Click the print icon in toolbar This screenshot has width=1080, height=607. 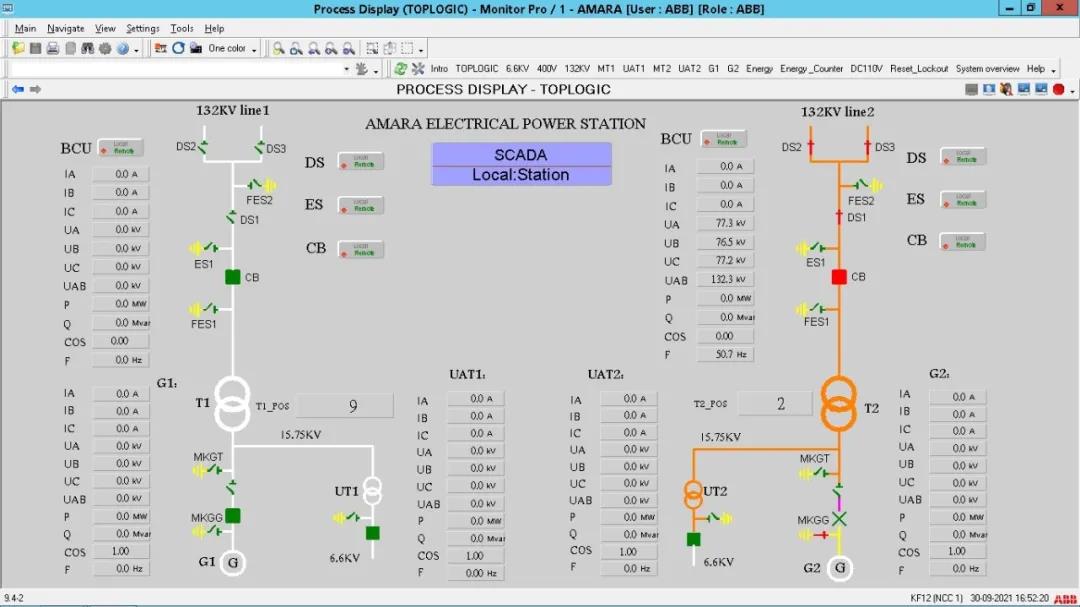click(x=53, y=48)
